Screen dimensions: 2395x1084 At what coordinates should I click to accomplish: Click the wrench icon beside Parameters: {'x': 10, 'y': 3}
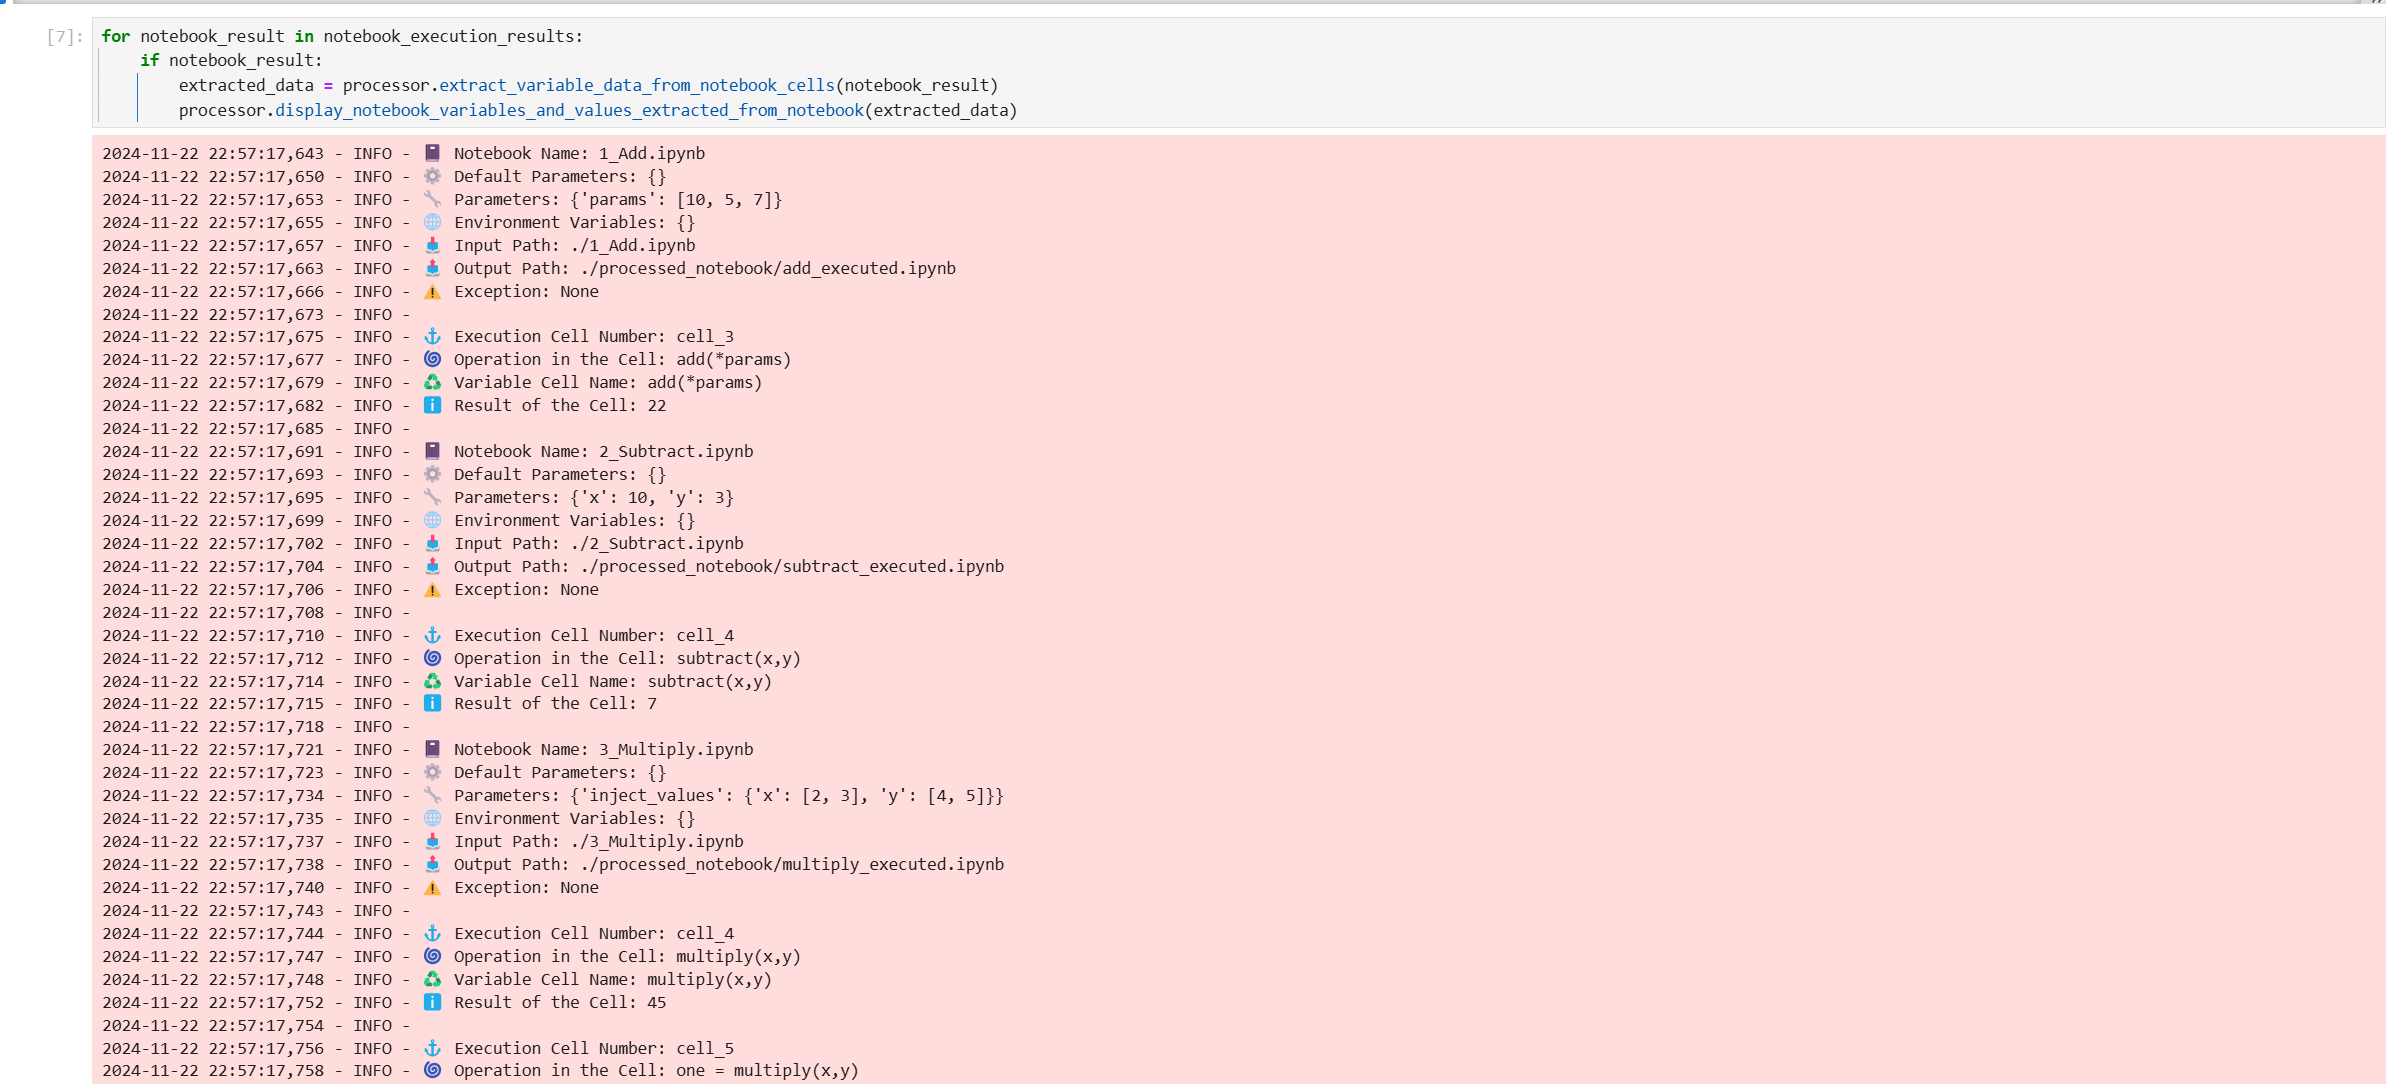click(x=432, y=497)
